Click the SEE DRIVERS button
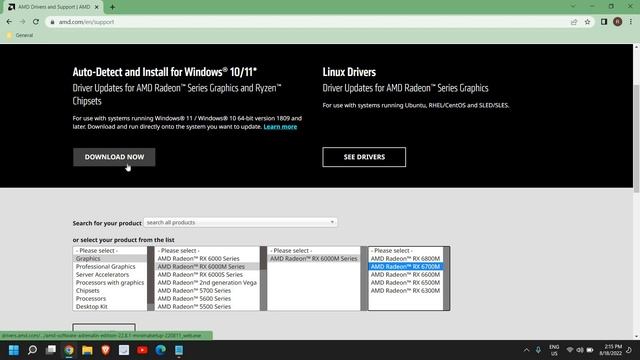Viewport: 640px width, 360px height. (364, 157)
